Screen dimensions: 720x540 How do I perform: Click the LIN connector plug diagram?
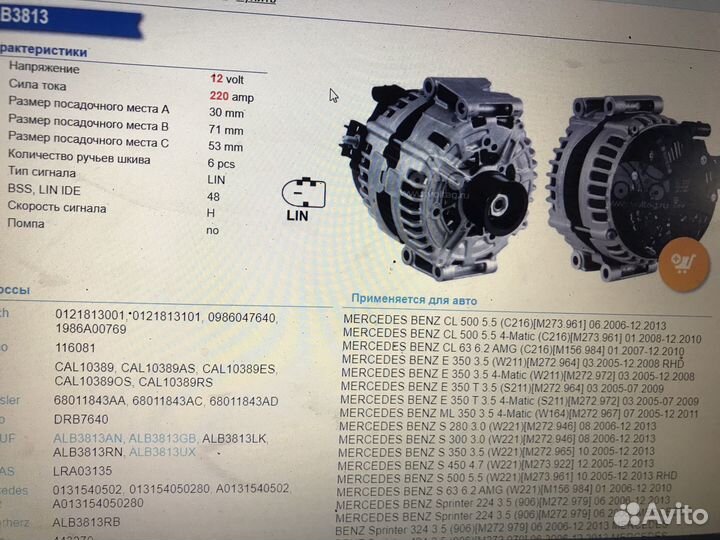tap(304, 193)
